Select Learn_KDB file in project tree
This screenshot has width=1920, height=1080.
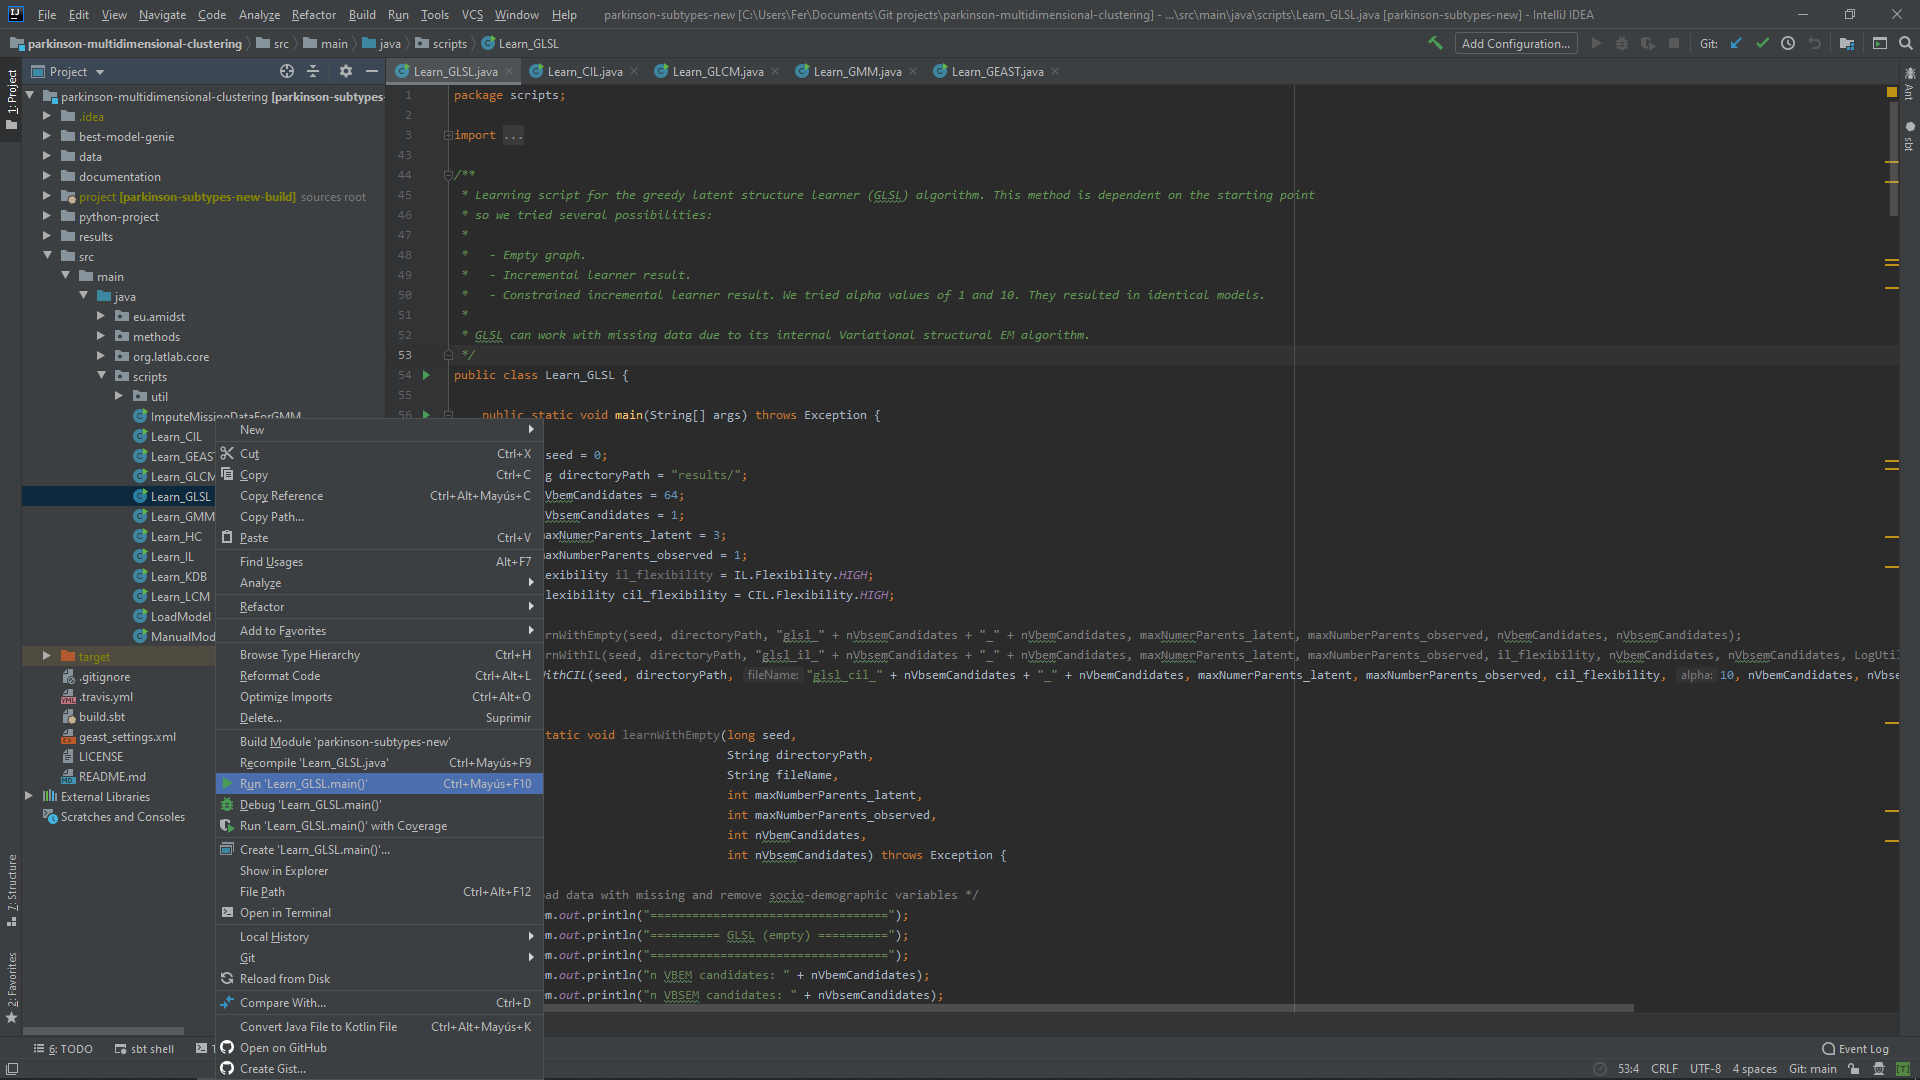[x=178, y=576]
